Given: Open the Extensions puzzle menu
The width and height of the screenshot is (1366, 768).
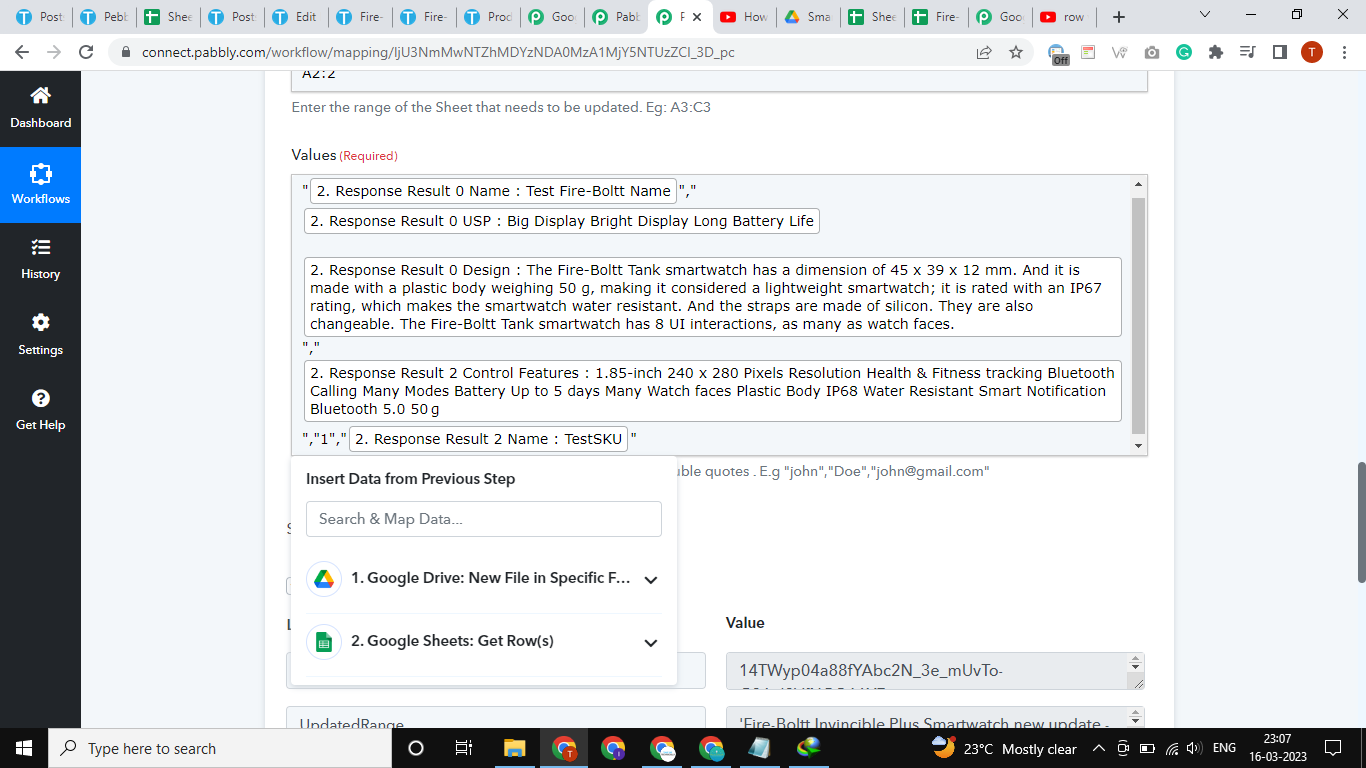Looking at the screenshot, I should pos(1216,52).
